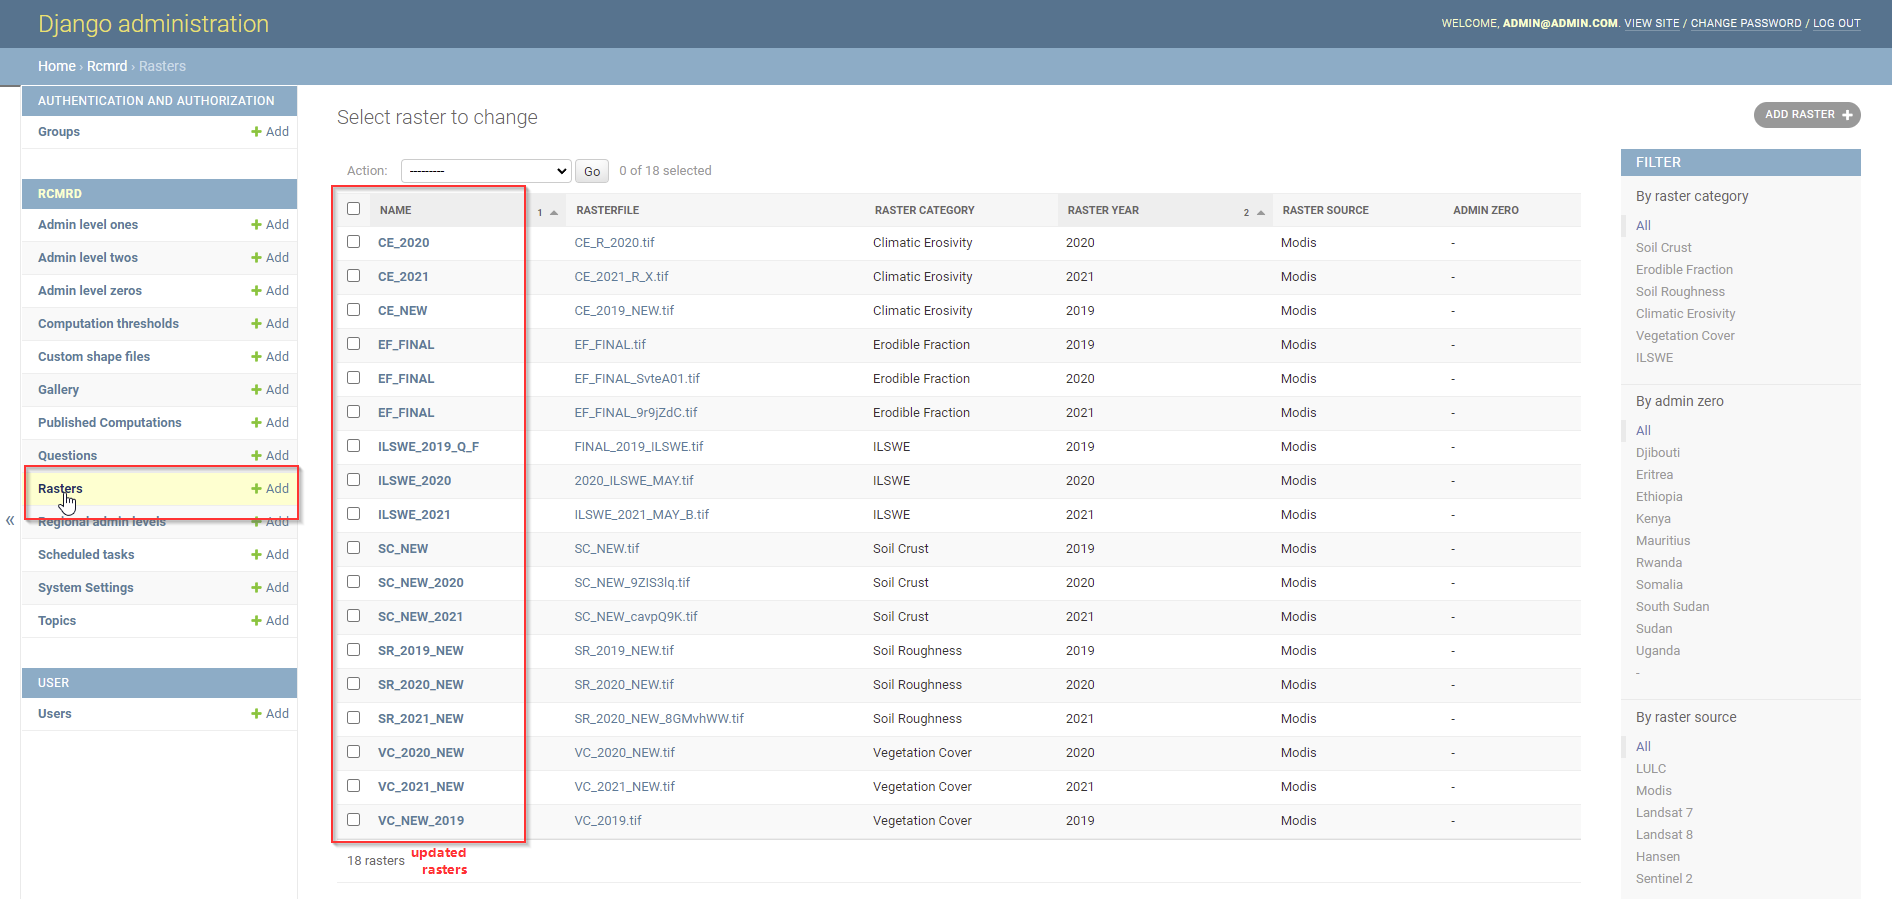Viewport: 1892px width, 899px height.
Task: Click the Add icon in the Rasters row
Action: 270,489
